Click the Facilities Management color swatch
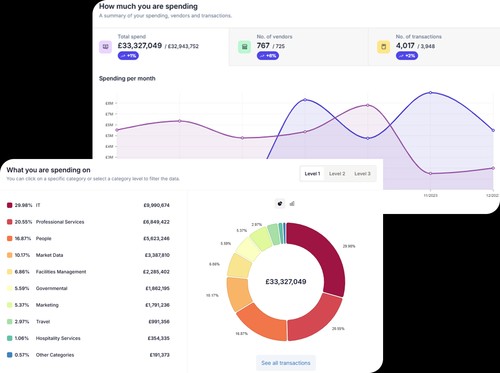The image size is (500, 373). point(9,272)
